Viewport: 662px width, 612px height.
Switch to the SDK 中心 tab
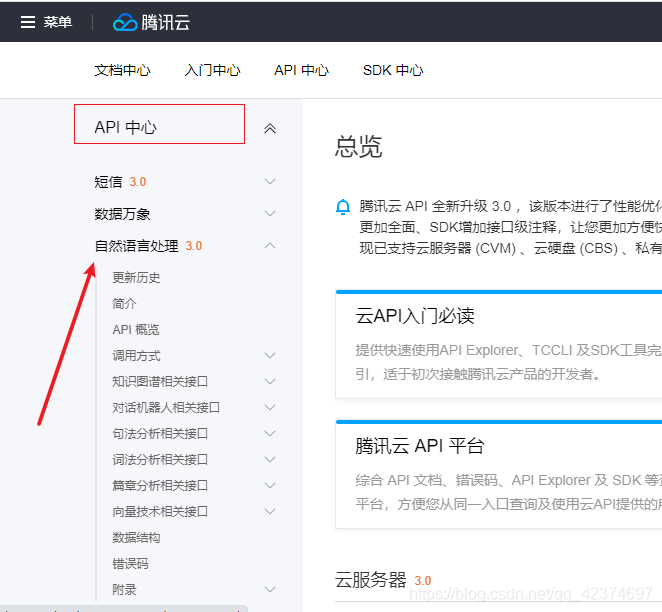coord(393,70)
